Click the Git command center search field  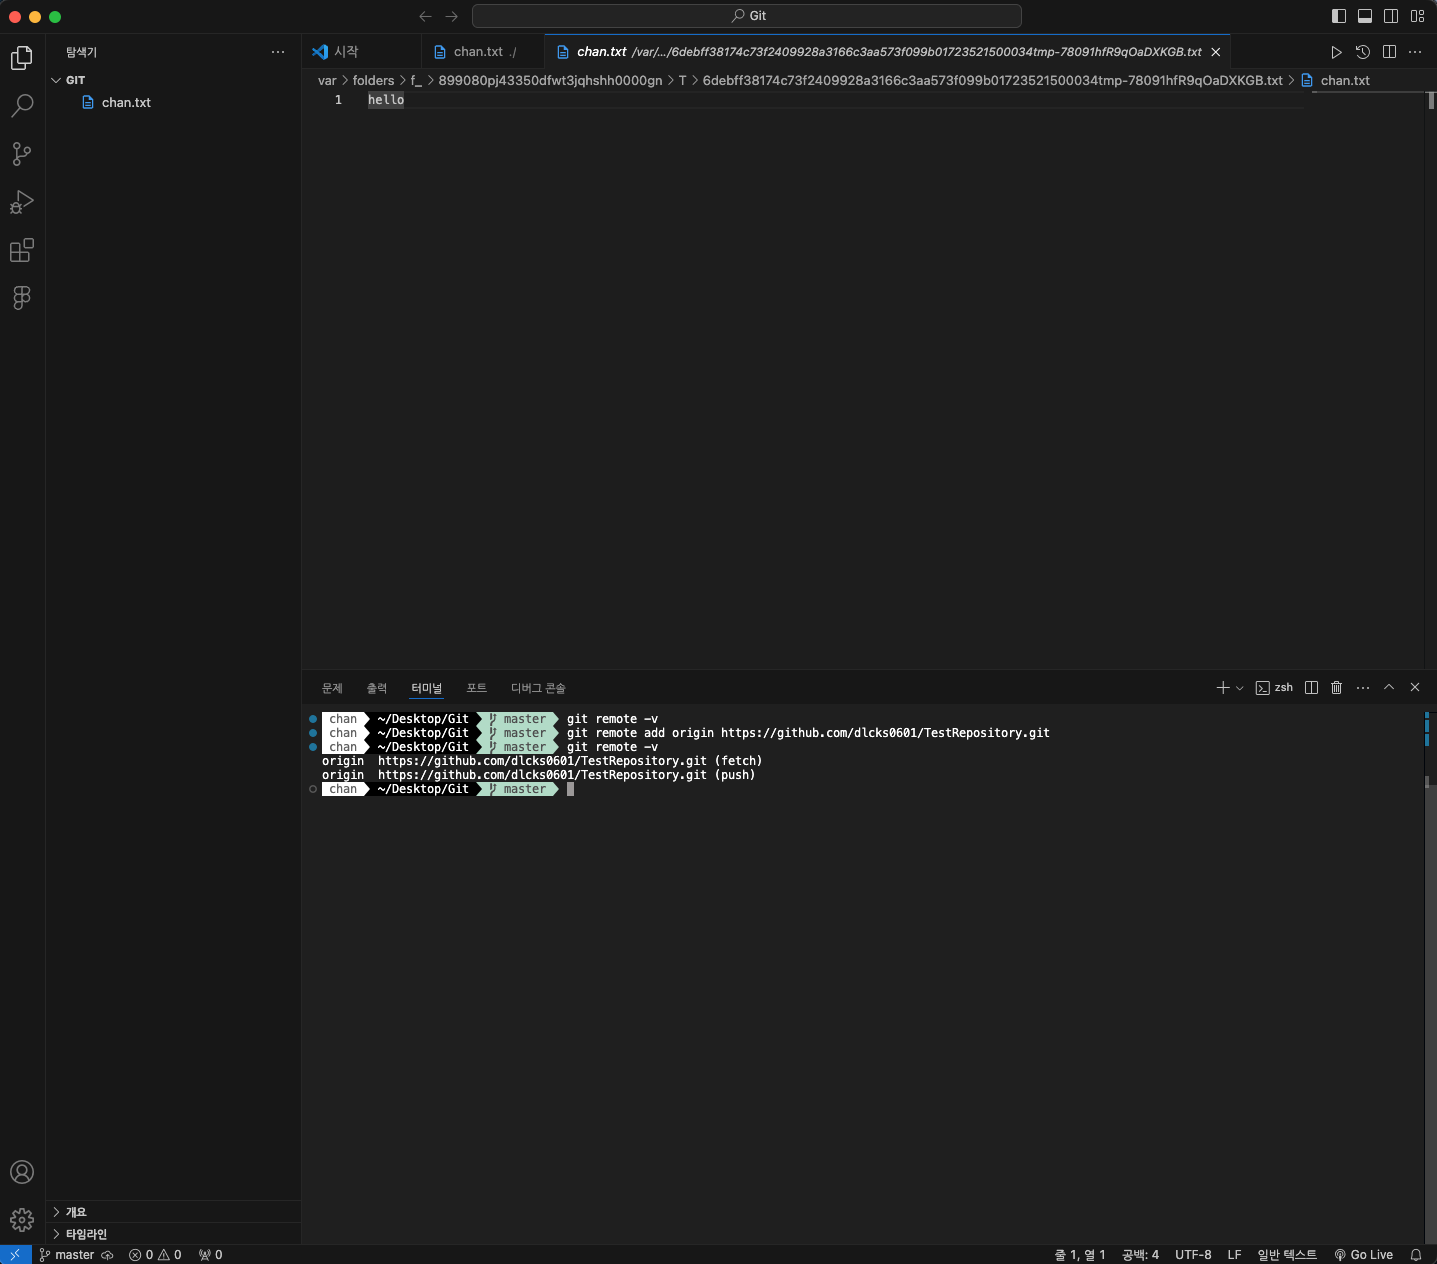[x=747, y=16]
